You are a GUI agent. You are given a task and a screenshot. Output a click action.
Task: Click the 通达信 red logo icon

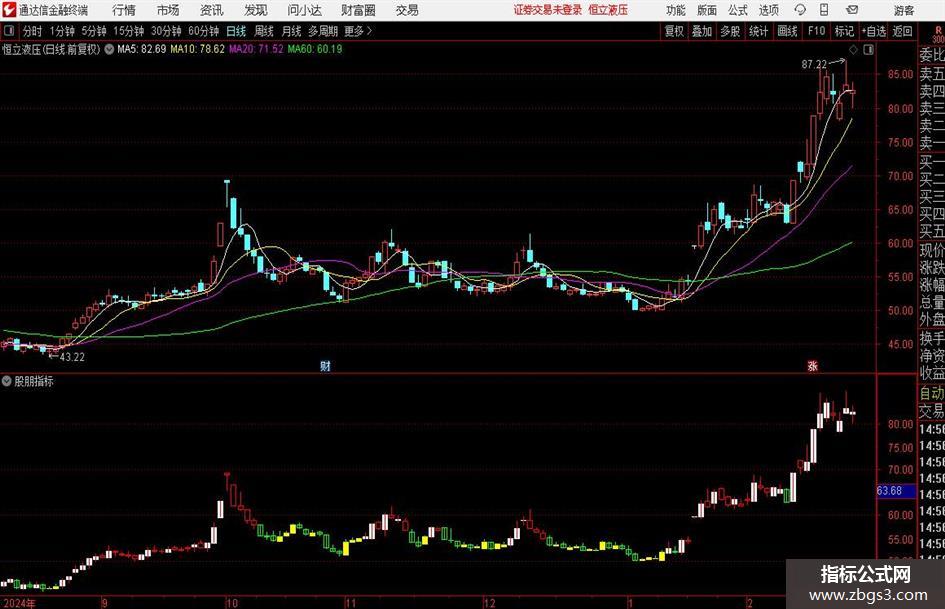tap(9, 10)
